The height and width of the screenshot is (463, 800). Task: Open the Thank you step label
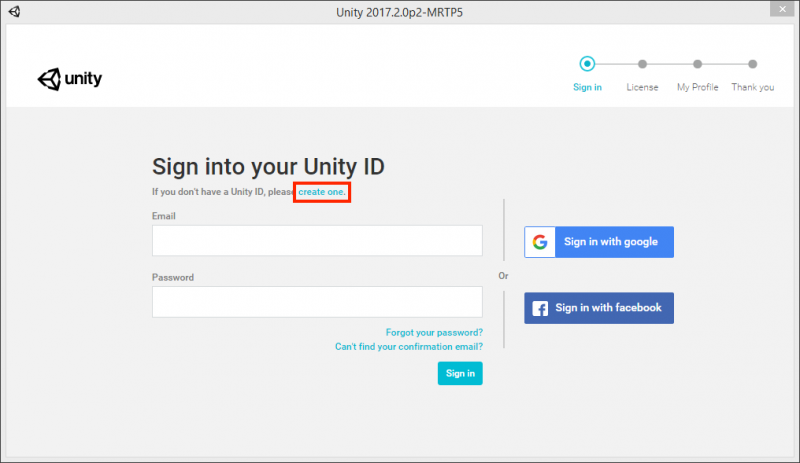pos(753,87)
